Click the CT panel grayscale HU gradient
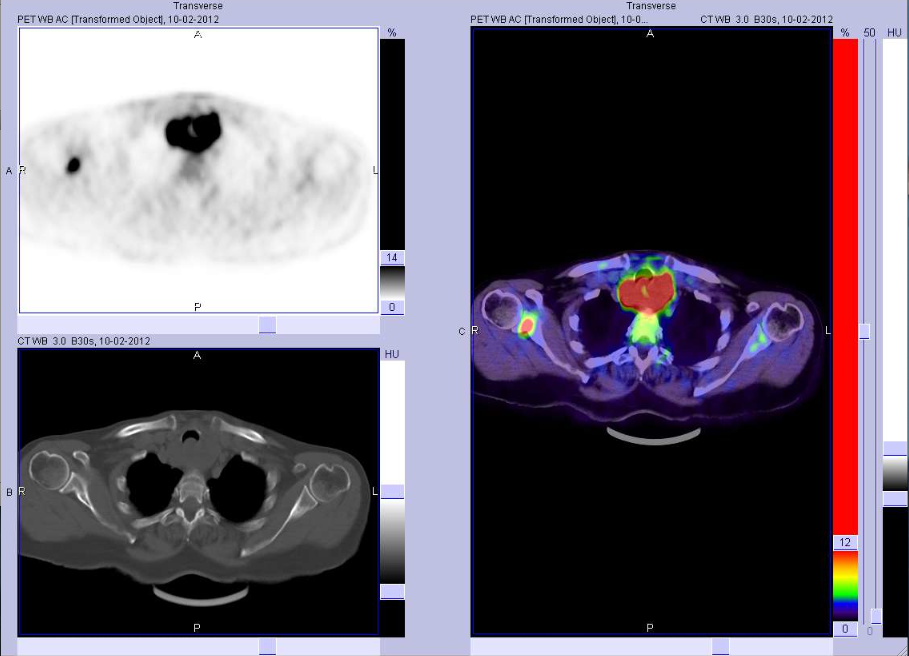 392,541
